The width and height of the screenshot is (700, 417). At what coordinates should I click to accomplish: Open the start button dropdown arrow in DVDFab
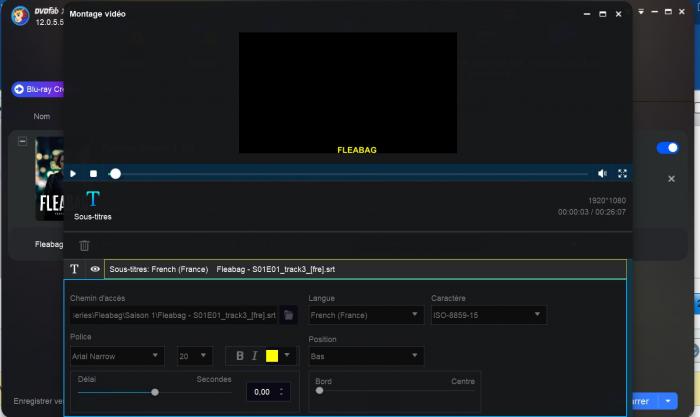(x=668, y=401)
